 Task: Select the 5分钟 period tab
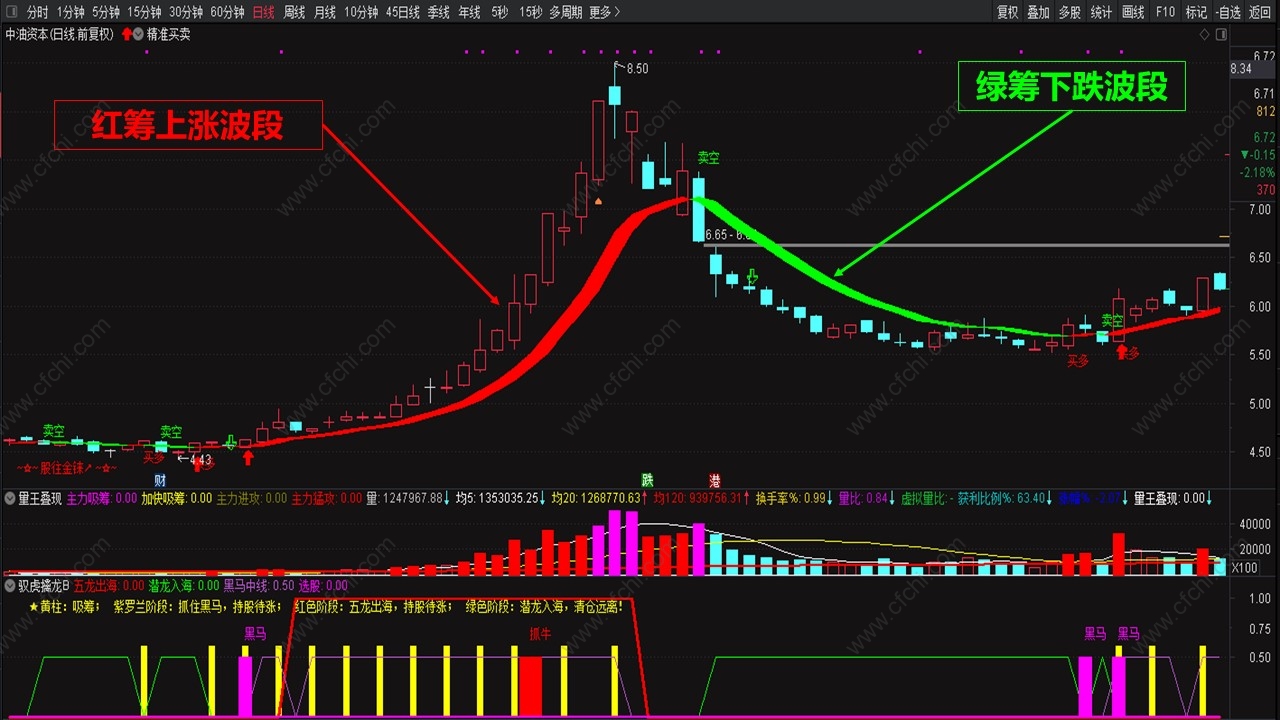[105, 12]
